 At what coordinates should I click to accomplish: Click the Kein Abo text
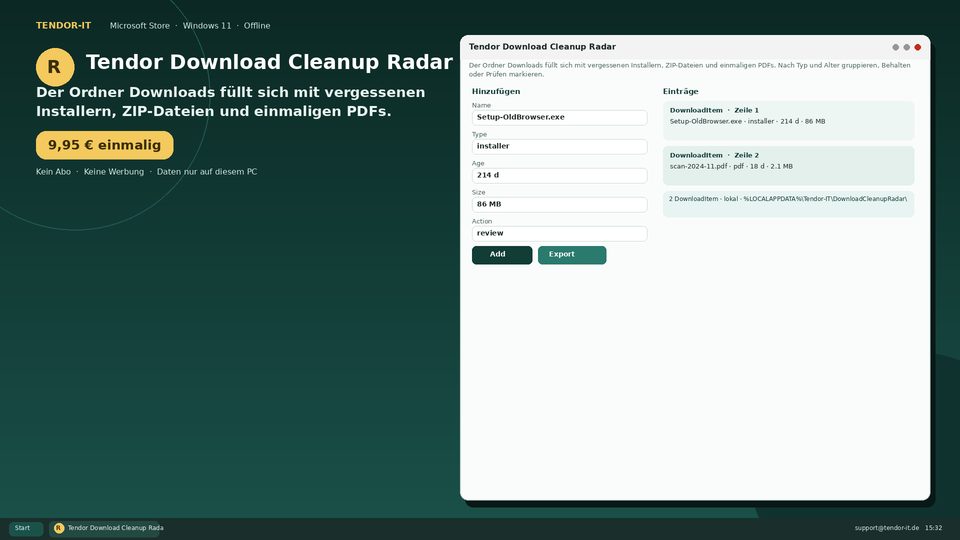coord(53,172)
